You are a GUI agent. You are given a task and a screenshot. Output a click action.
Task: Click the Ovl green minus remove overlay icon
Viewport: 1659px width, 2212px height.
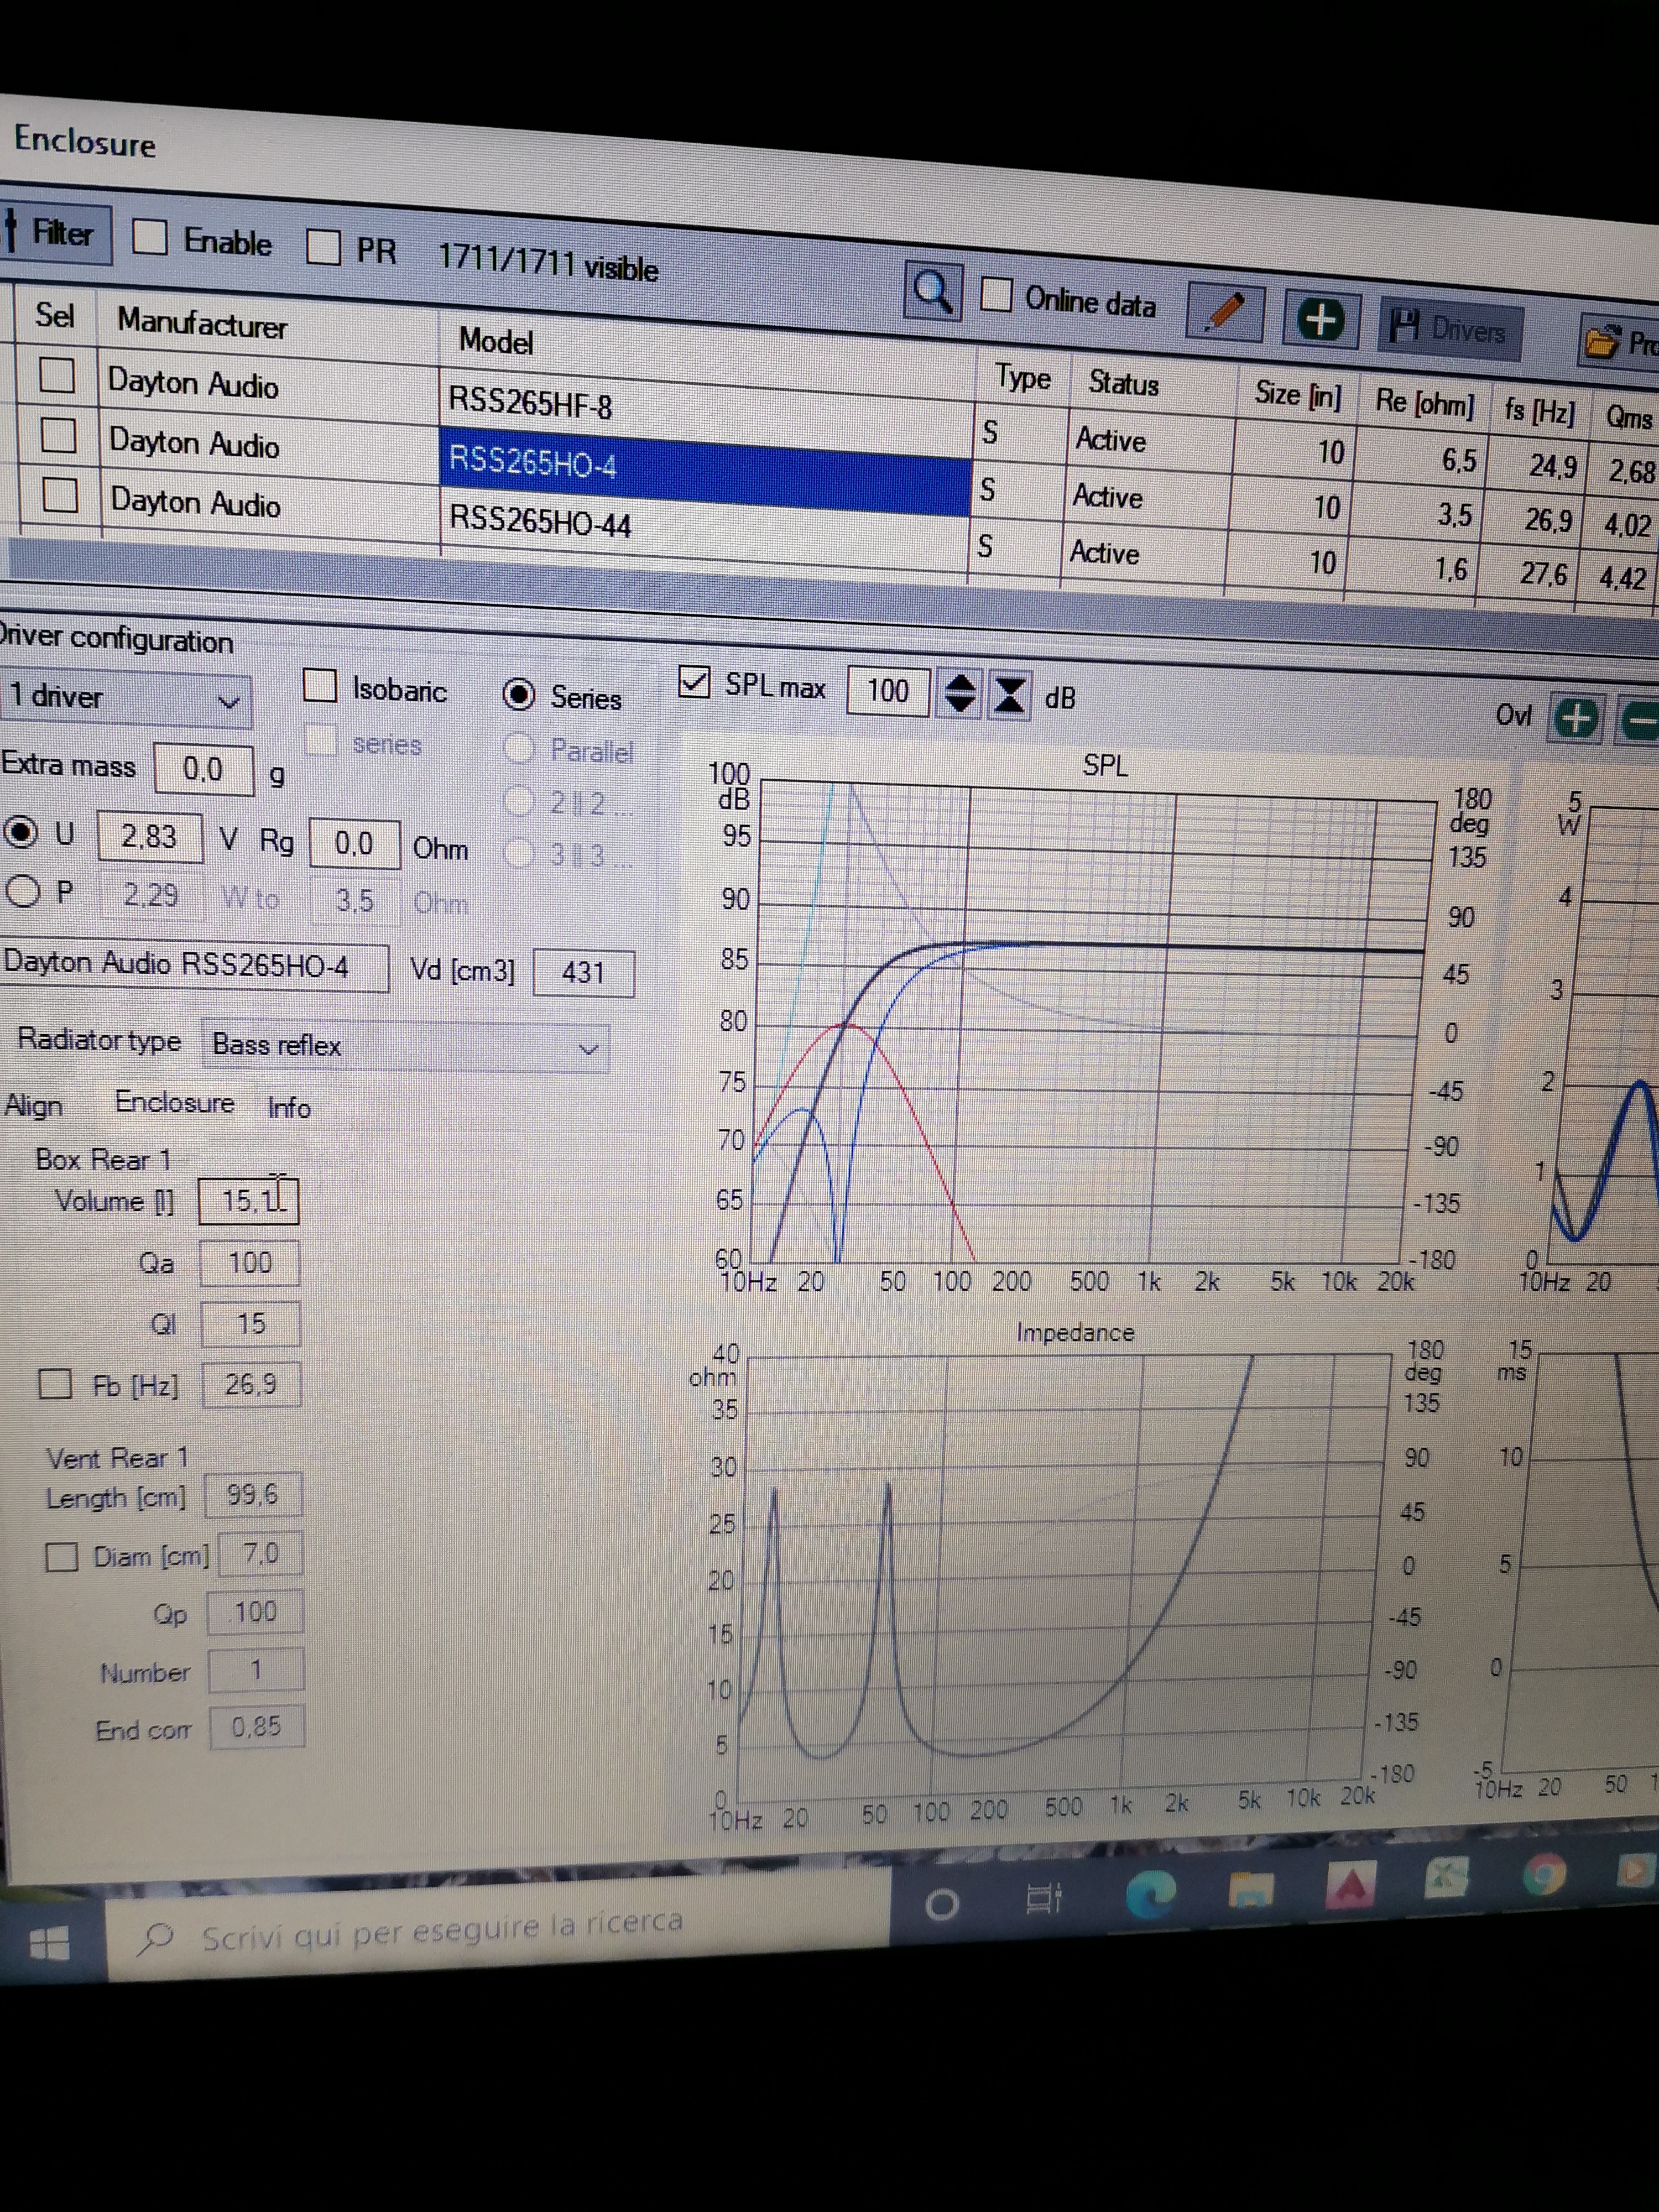pos(1640,721)
